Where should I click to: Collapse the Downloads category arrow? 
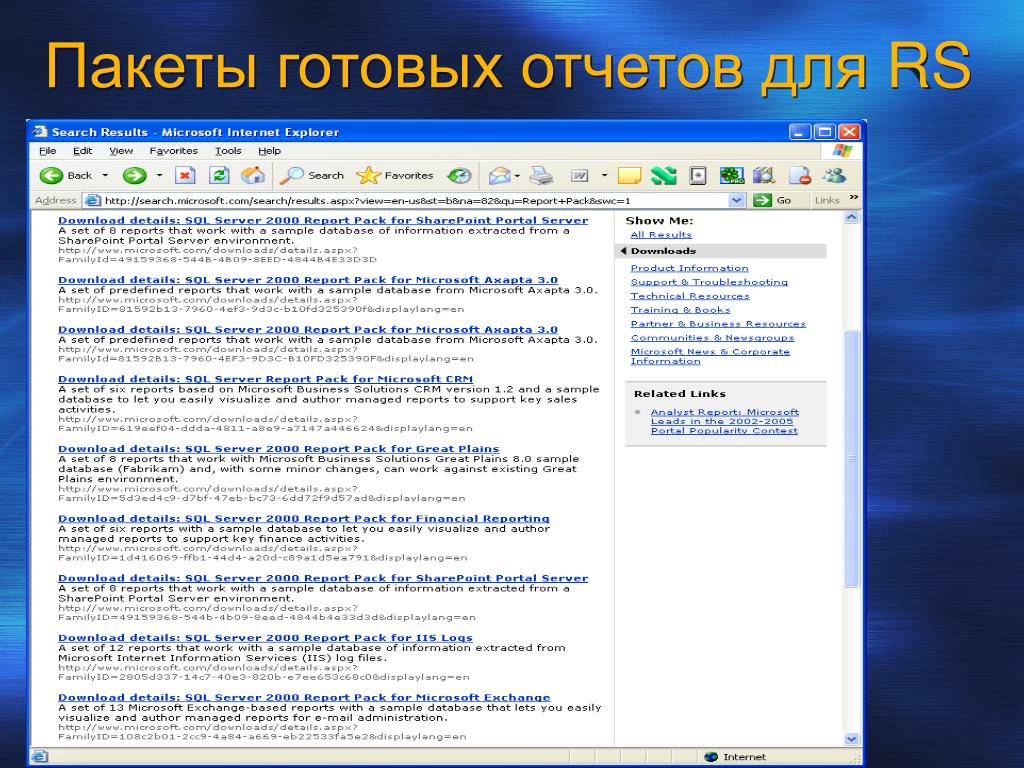(x=623, y=251)
